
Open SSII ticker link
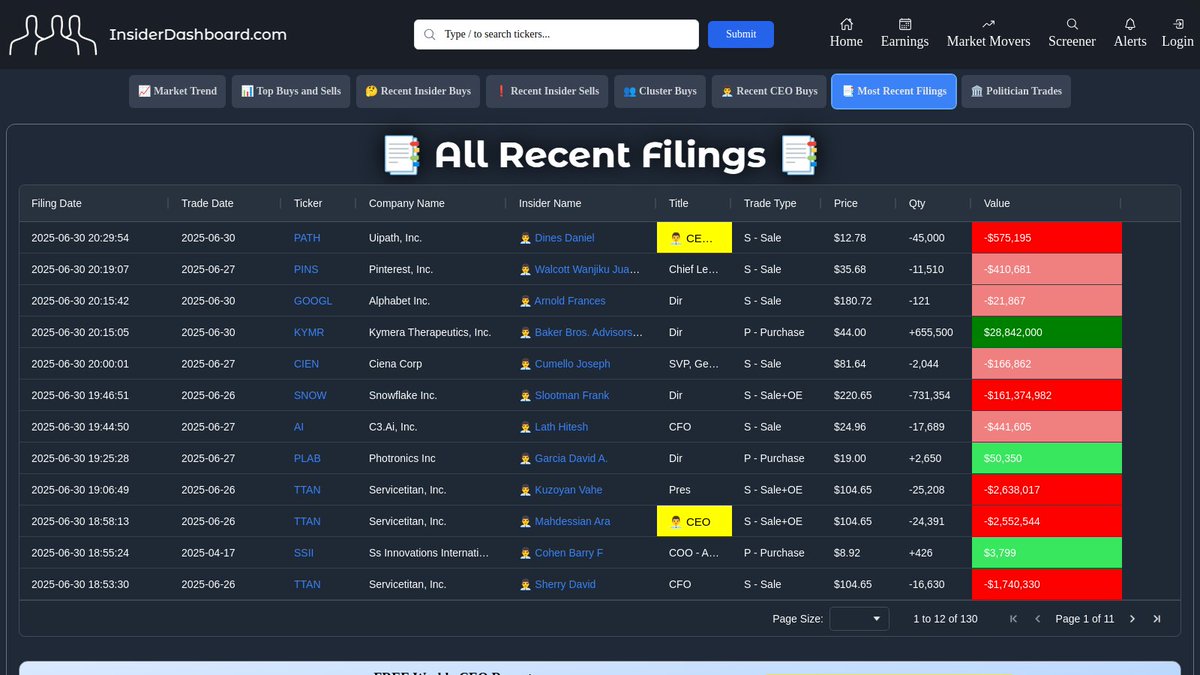tap(305, 553)
